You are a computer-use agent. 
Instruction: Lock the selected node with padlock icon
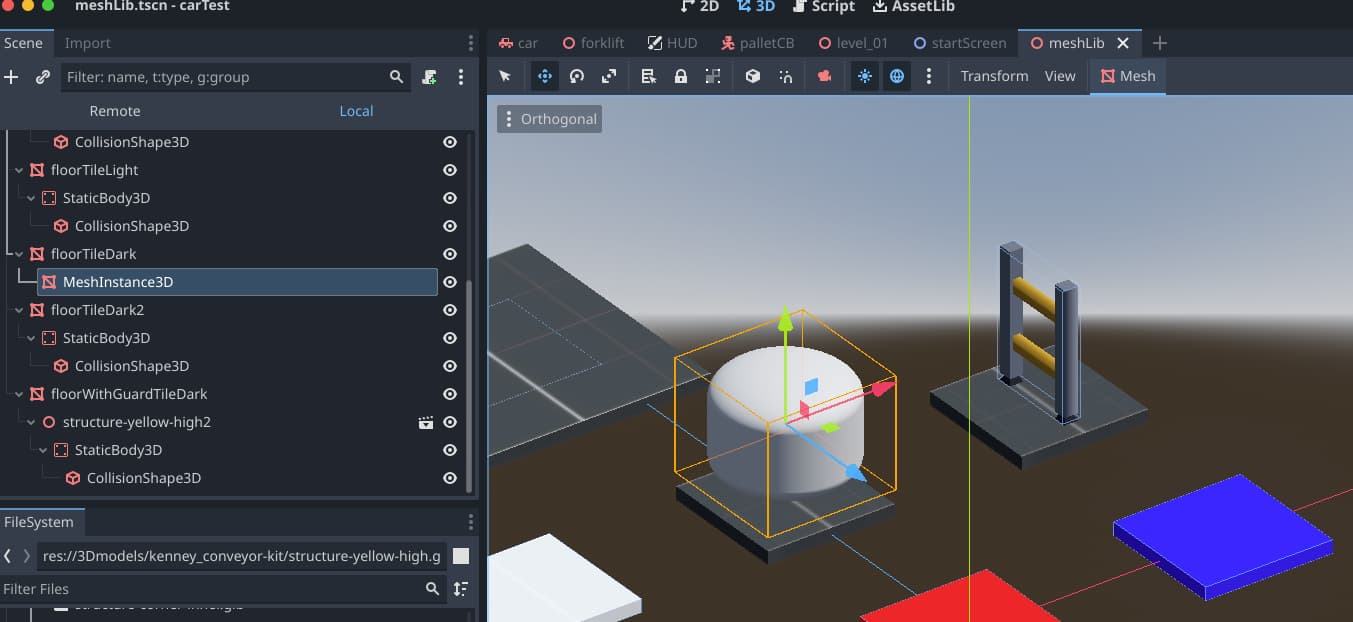681,76
